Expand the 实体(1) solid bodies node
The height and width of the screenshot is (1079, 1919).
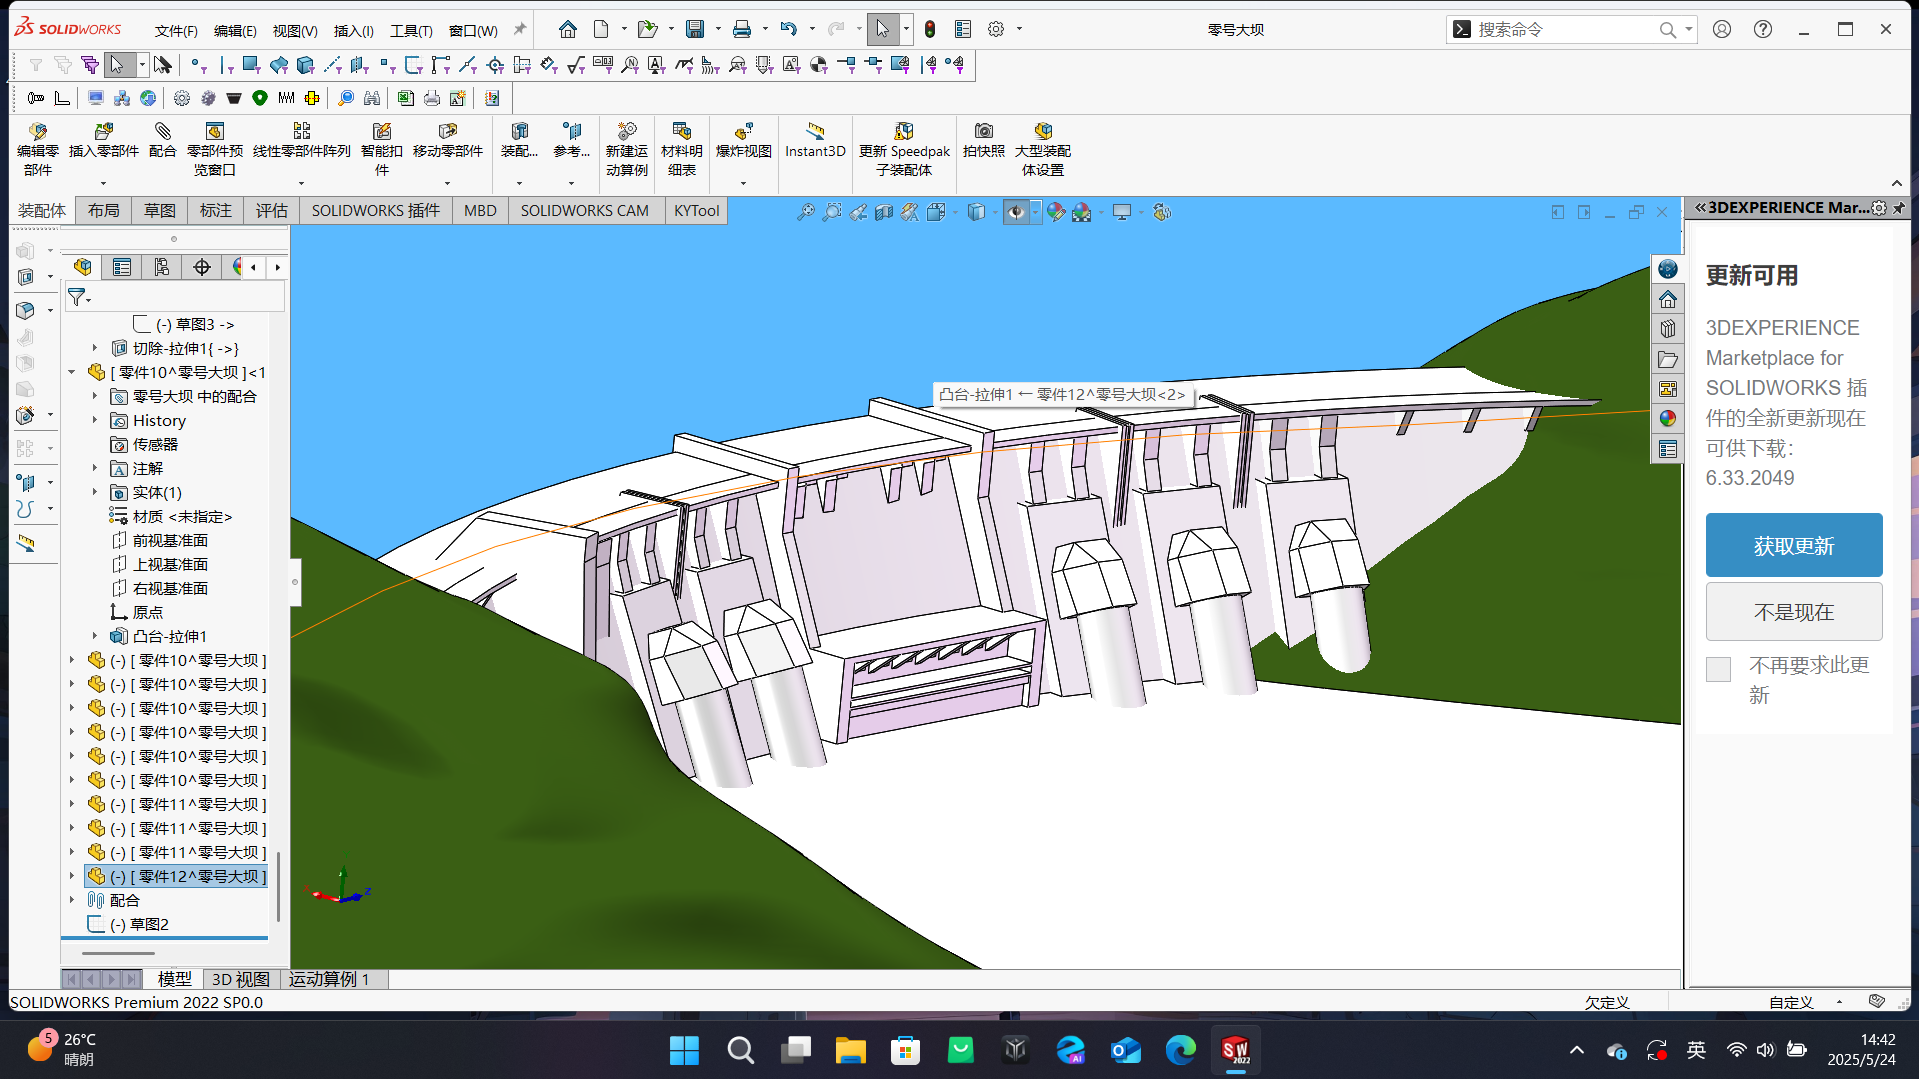[x=95, y=492]
